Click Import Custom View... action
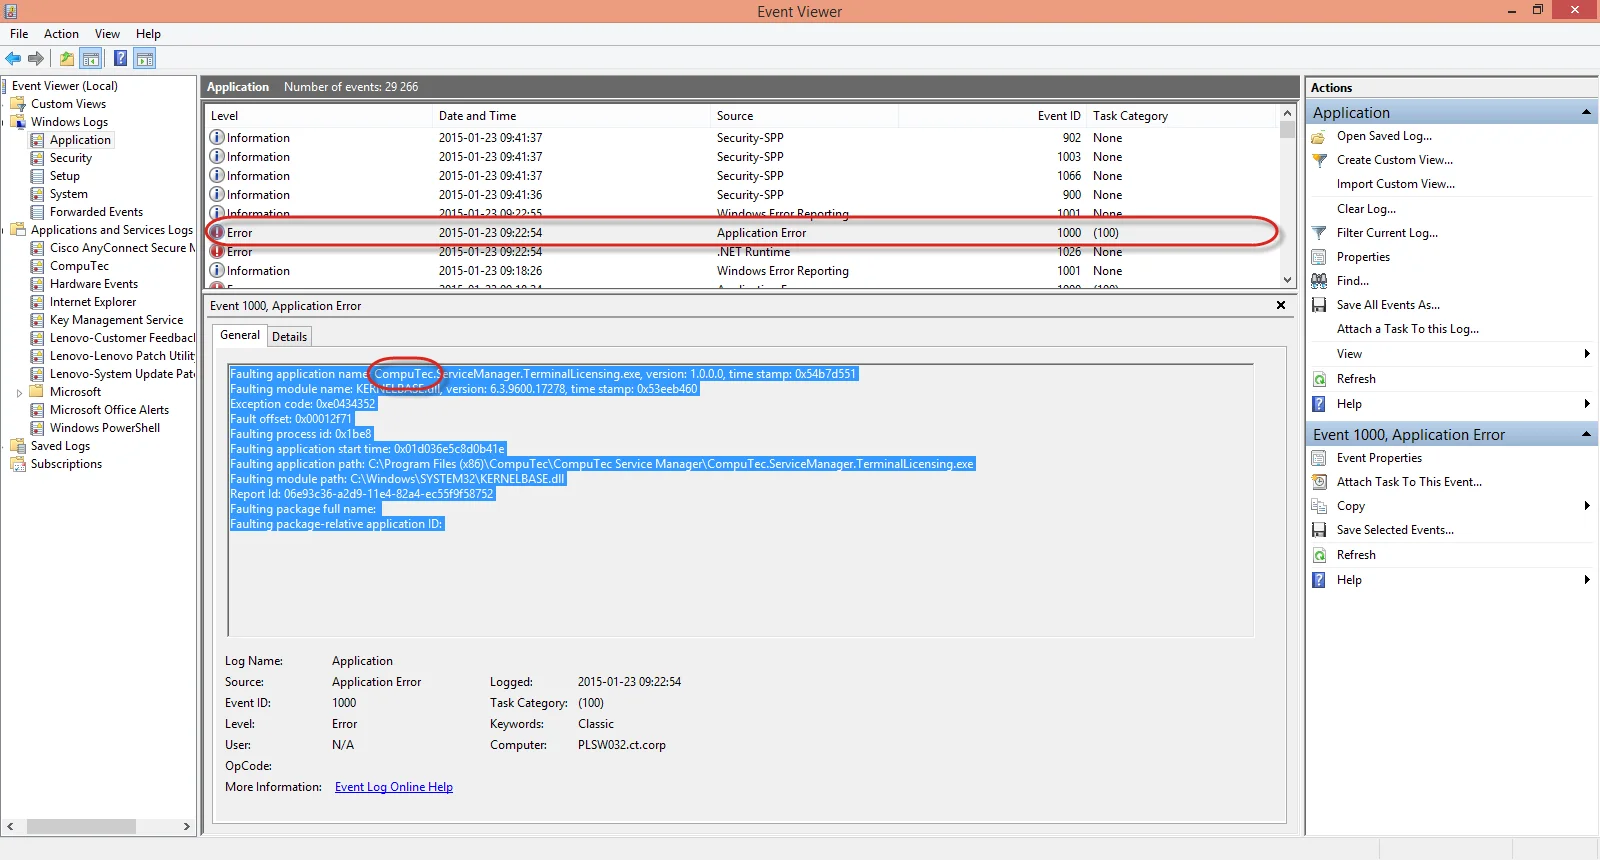Viewport: 1600px width, 860px height. (1396, 184)
